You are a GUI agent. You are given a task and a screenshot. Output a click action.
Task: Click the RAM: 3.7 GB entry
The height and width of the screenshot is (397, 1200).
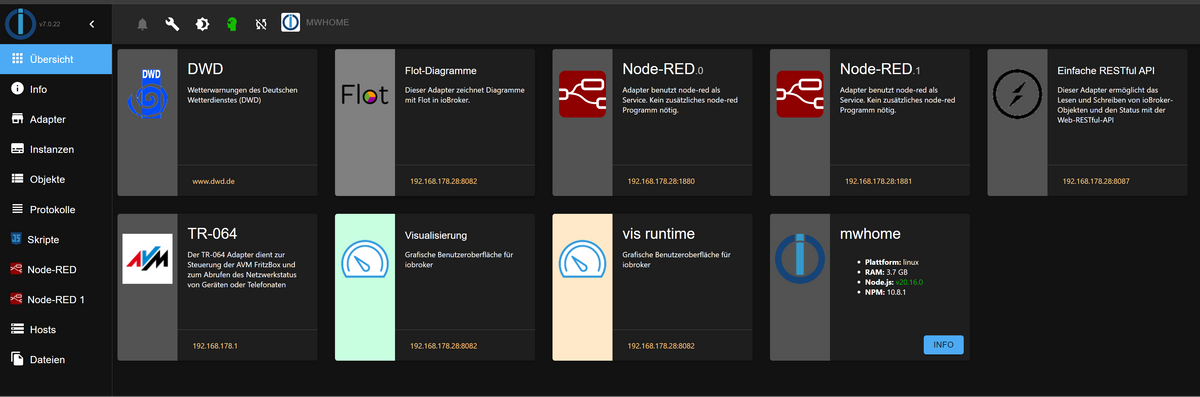click(x=887, y=272)
